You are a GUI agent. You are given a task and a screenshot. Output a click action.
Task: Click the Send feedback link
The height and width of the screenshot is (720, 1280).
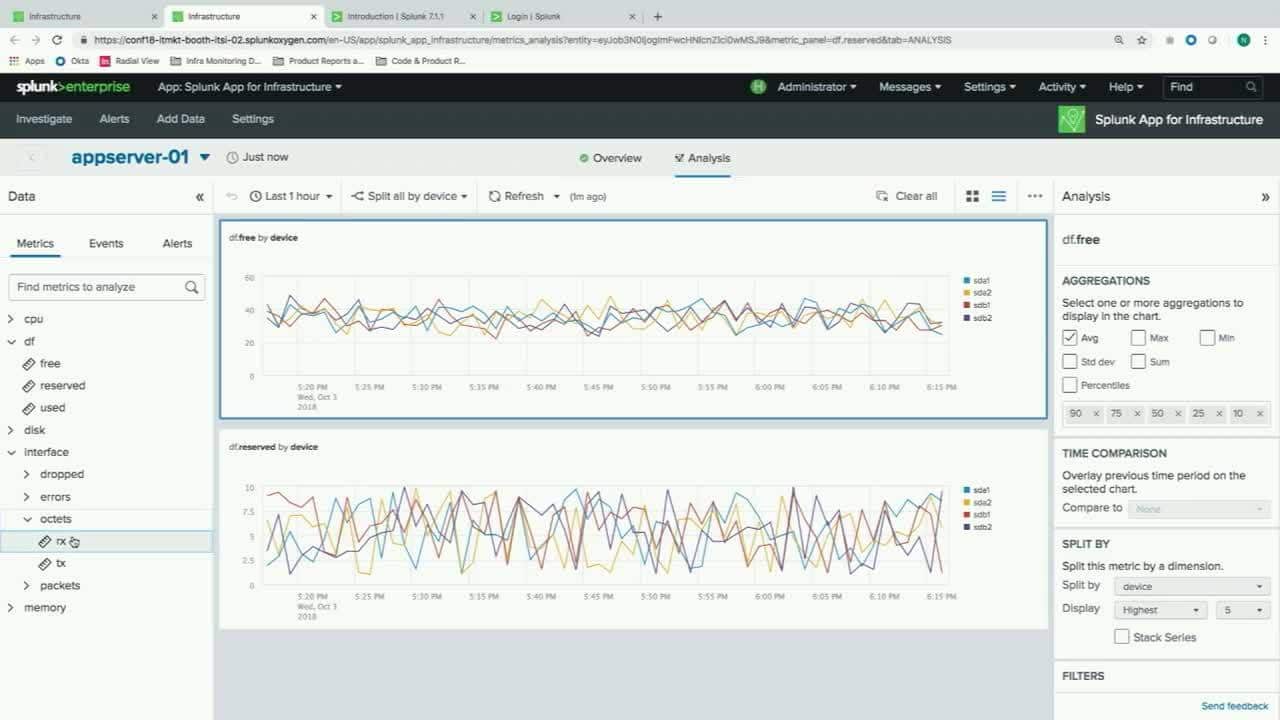(1235, 706)
